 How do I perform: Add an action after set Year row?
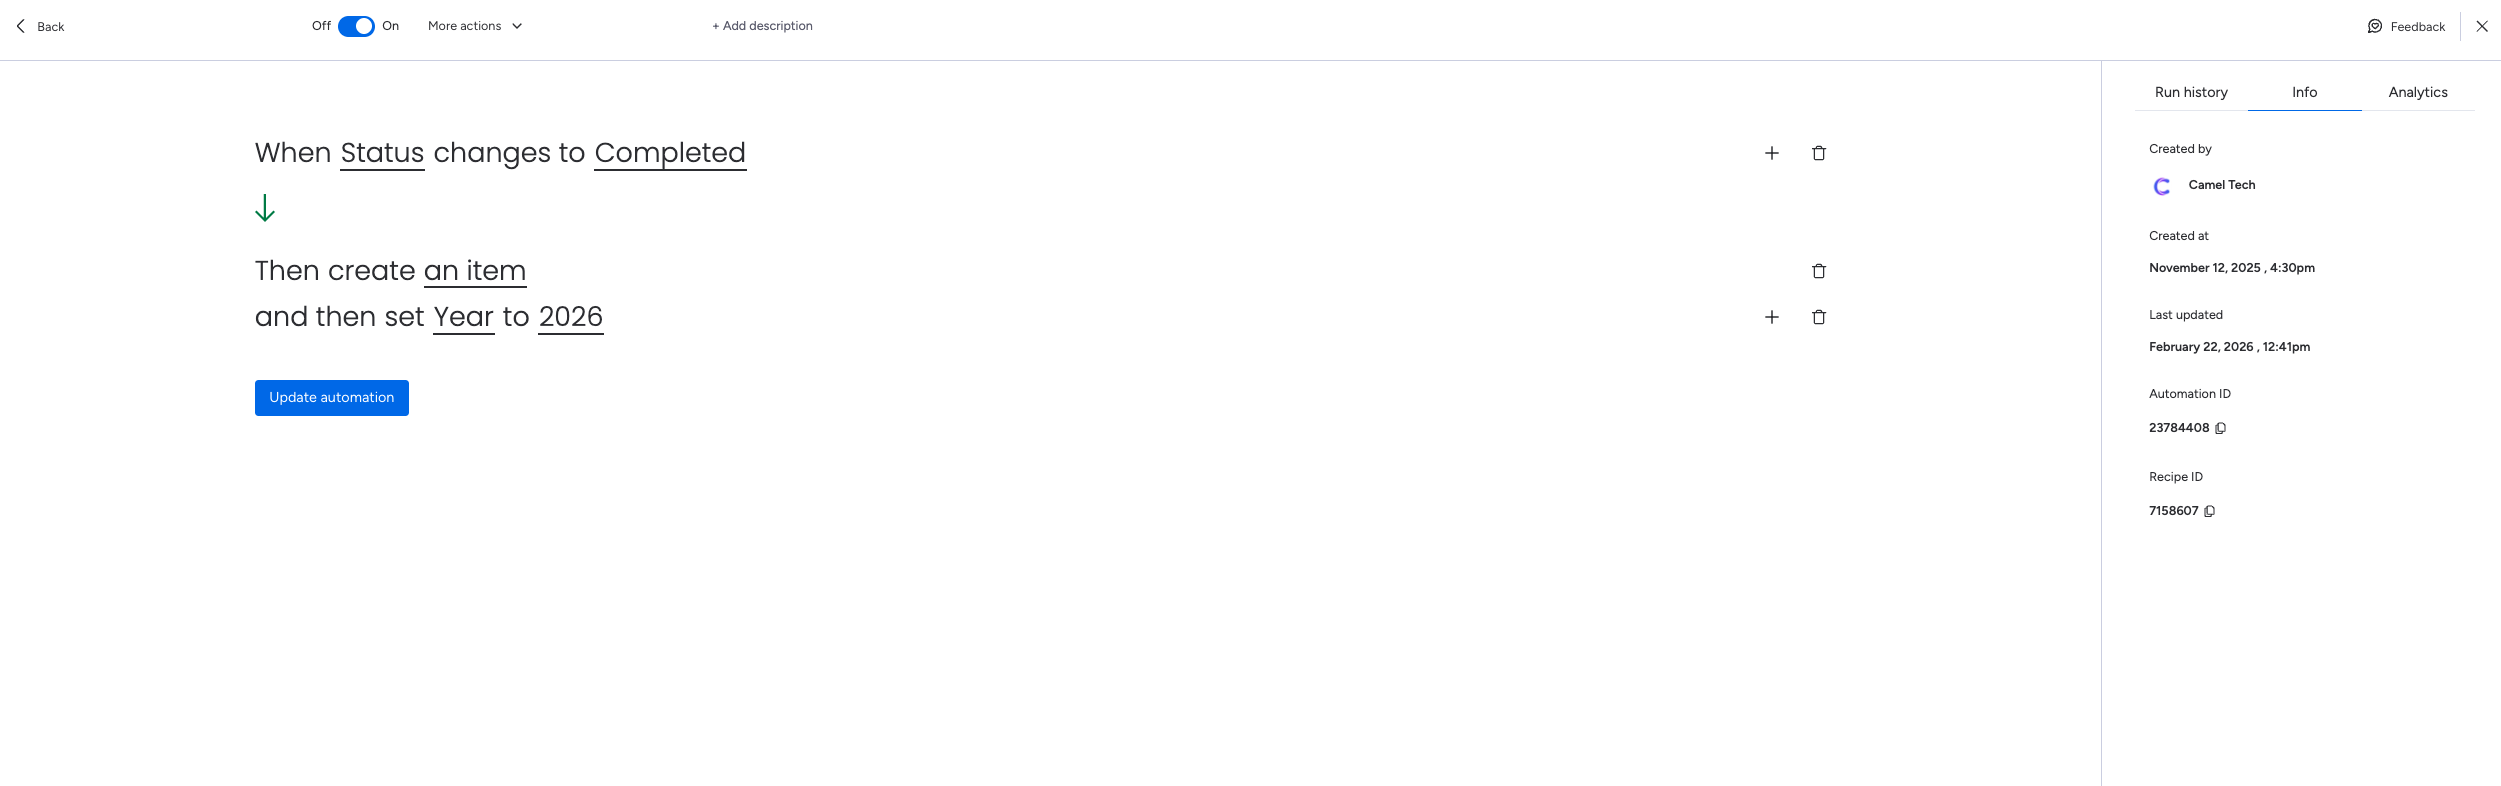click(x=1772, y=317)
